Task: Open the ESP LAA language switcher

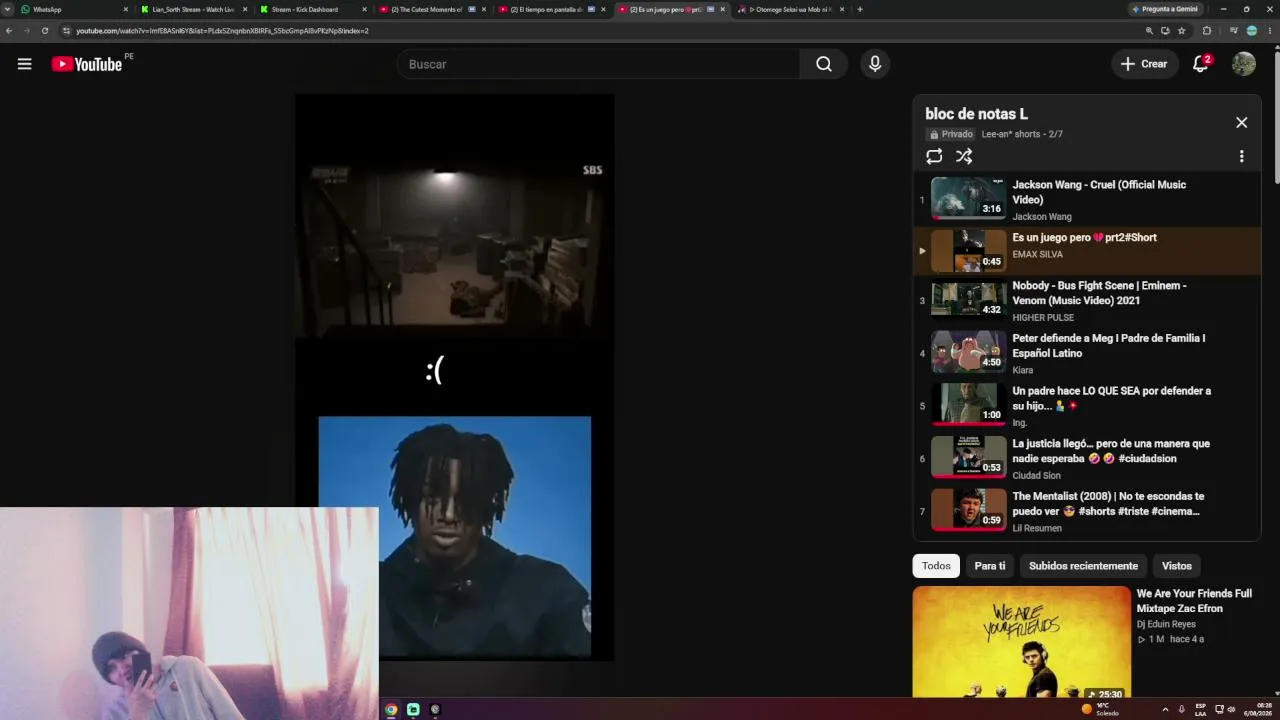Action: (x=1201, y=709)
